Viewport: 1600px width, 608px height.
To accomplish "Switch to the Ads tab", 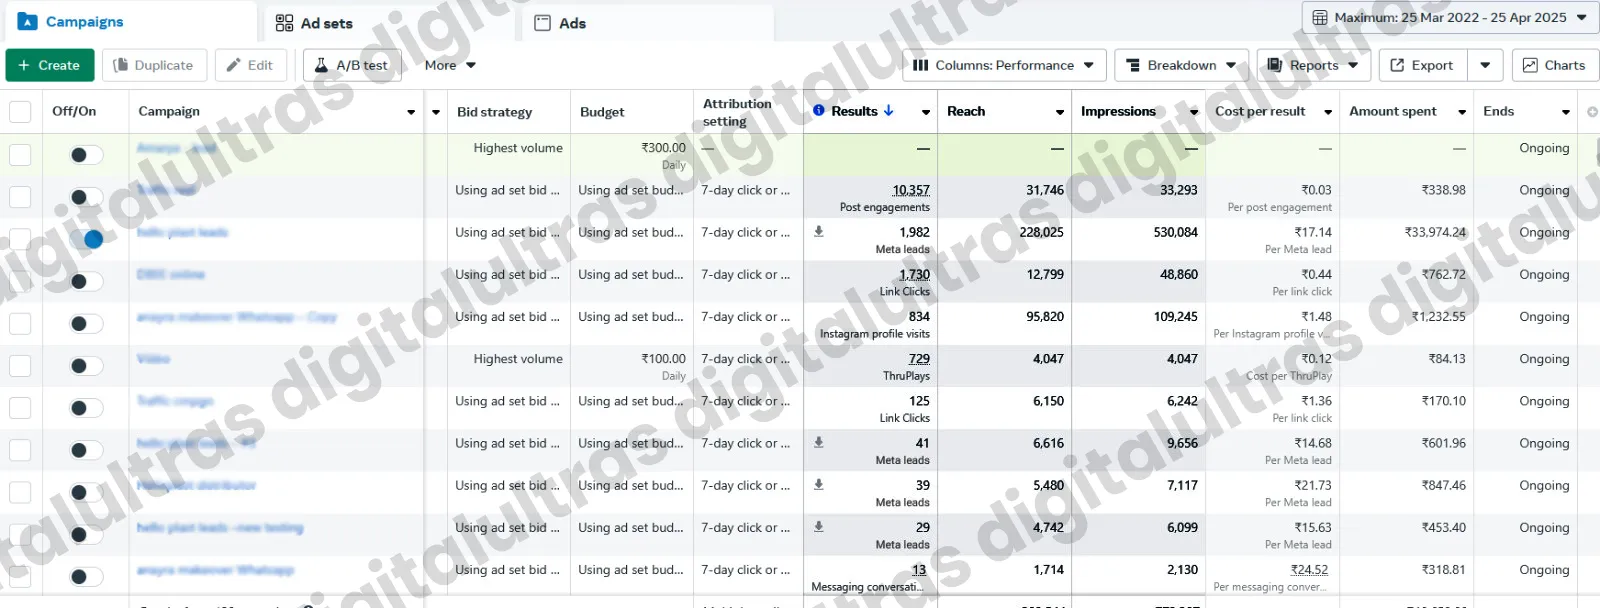I will (561, 23).
